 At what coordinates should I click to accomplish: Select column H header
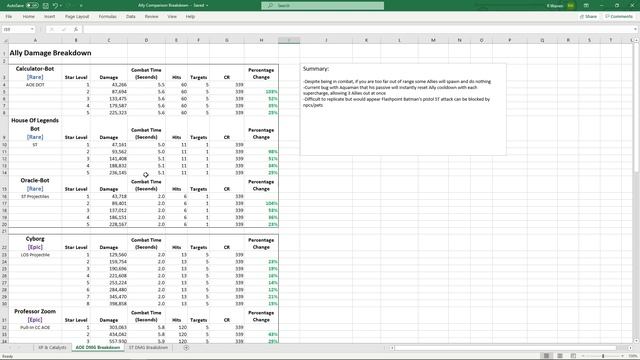[x=261, y=40]
